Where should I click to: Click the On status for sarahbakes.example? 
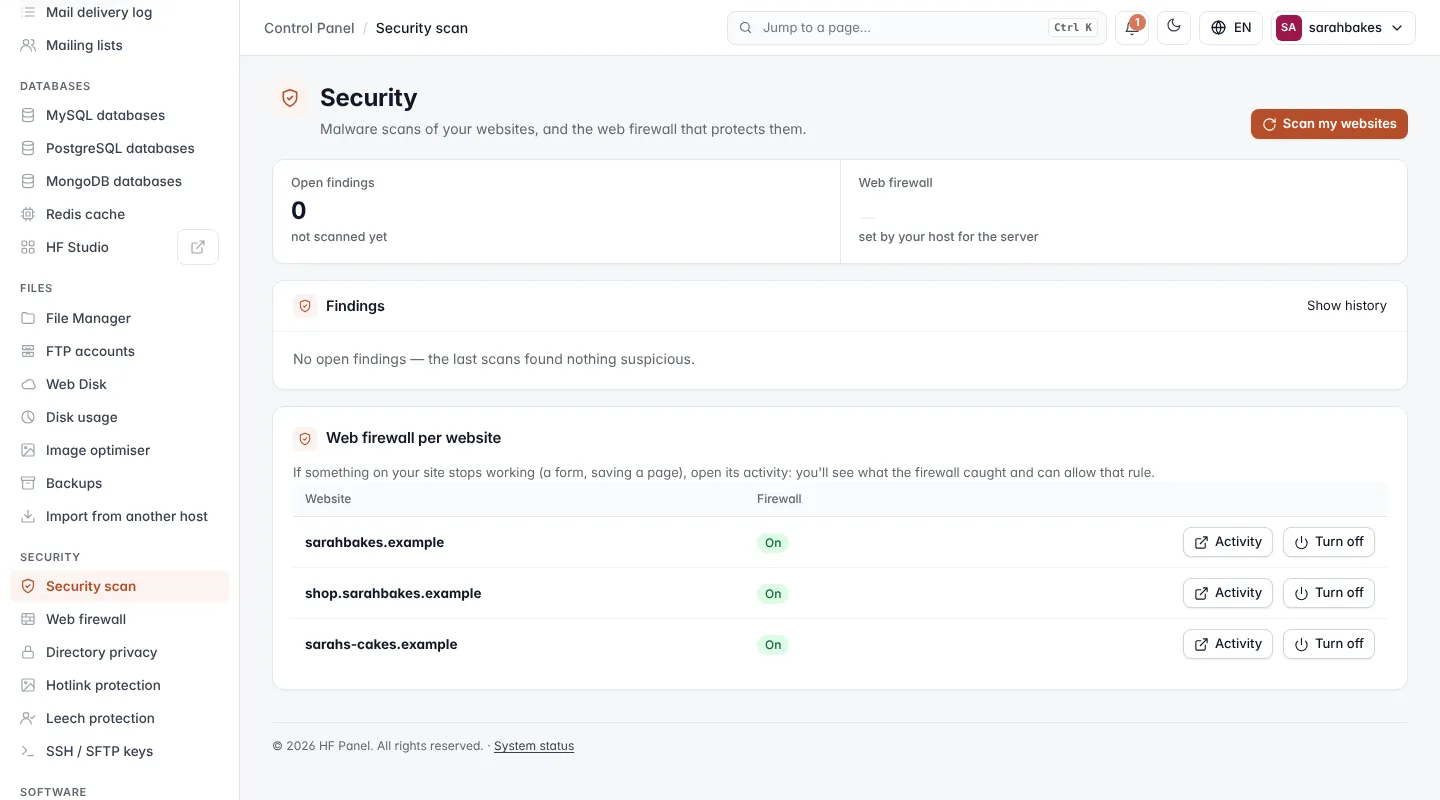click(773, 543)
